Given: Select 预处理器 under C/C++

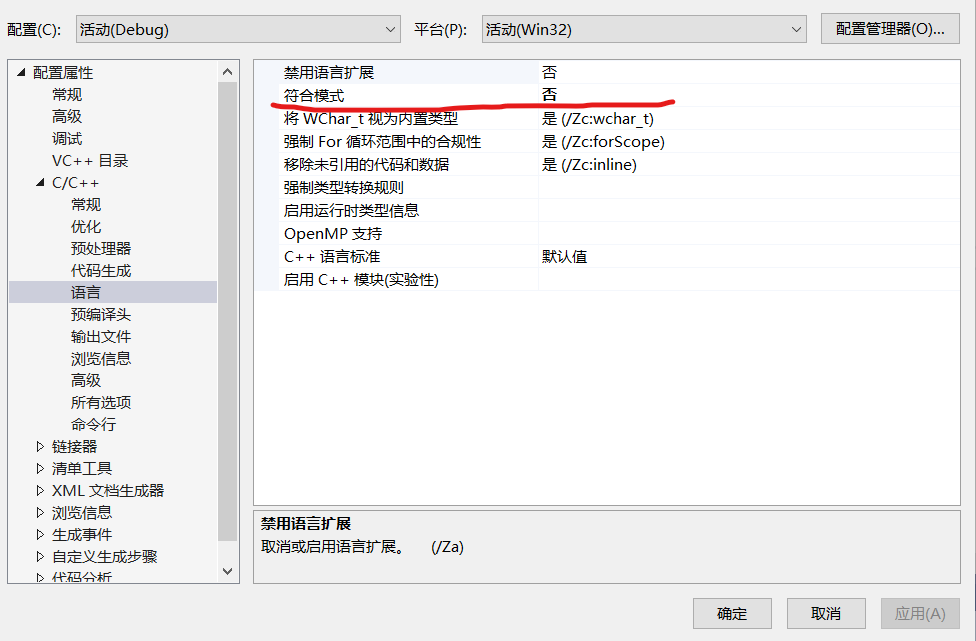Looking at the screenshot, I should point(101,248).
